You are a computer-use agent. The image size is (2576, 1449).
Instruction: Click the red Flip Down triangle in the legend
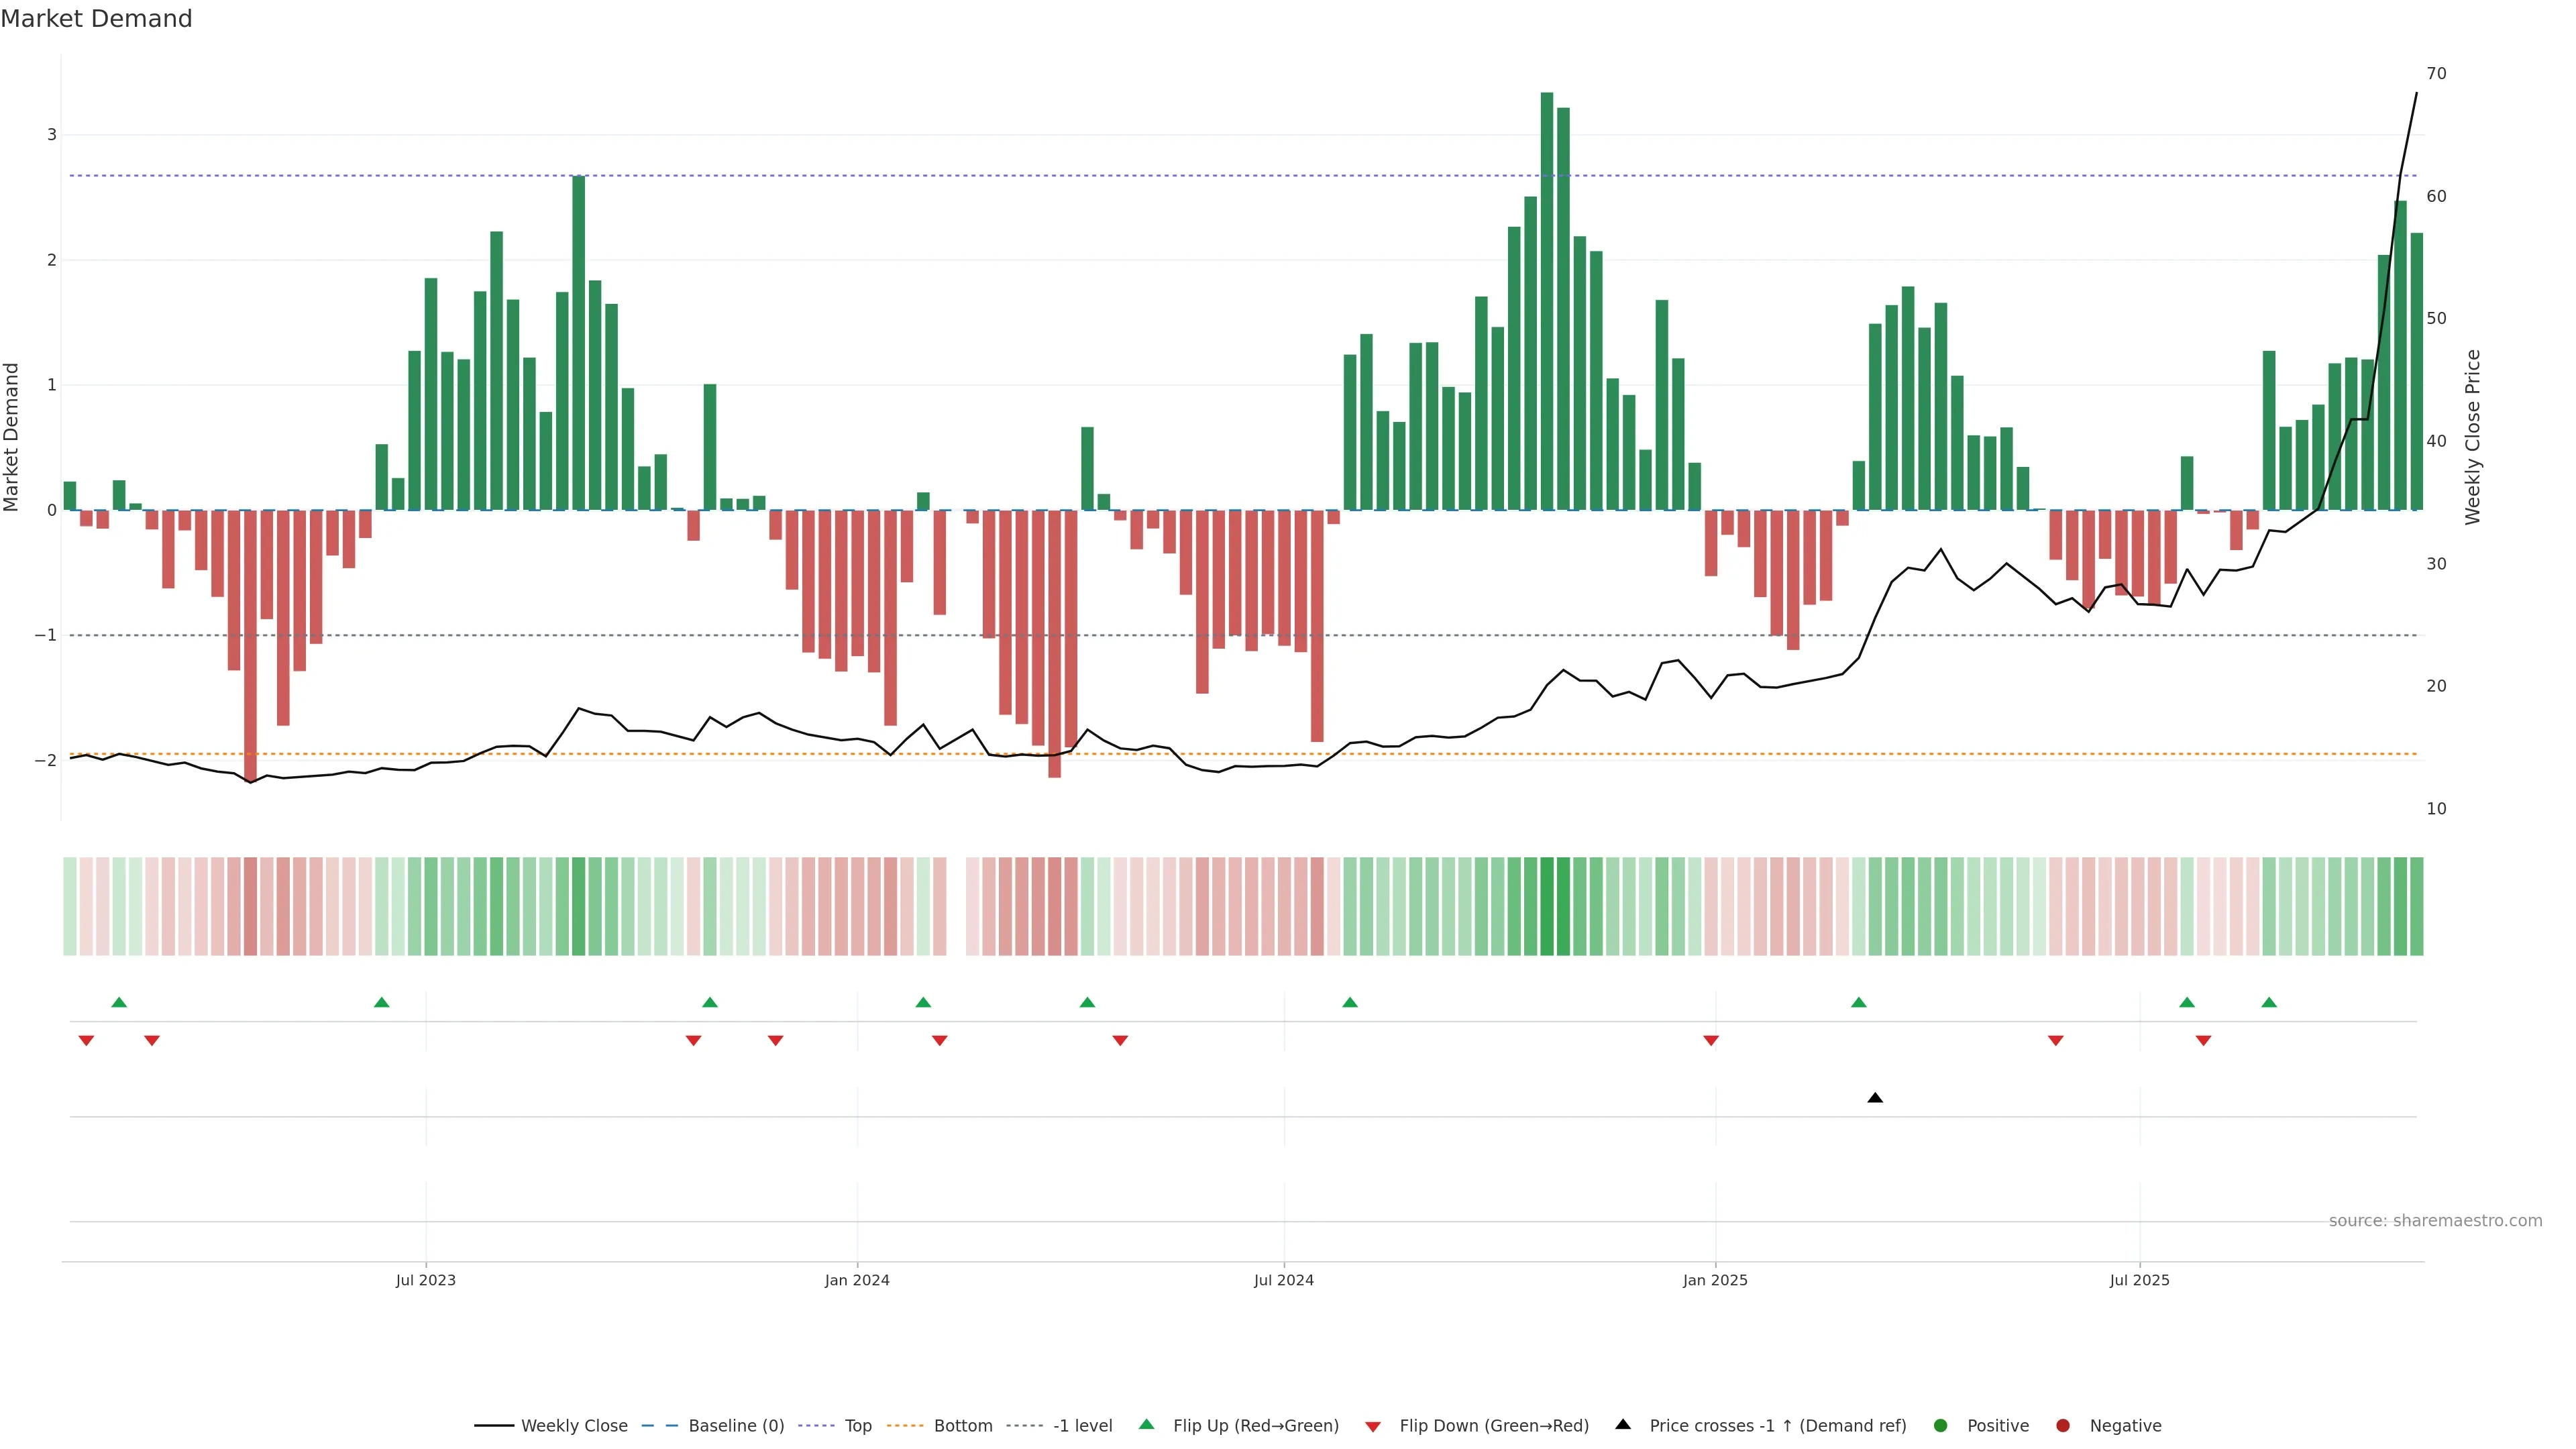(1373, 1426)
